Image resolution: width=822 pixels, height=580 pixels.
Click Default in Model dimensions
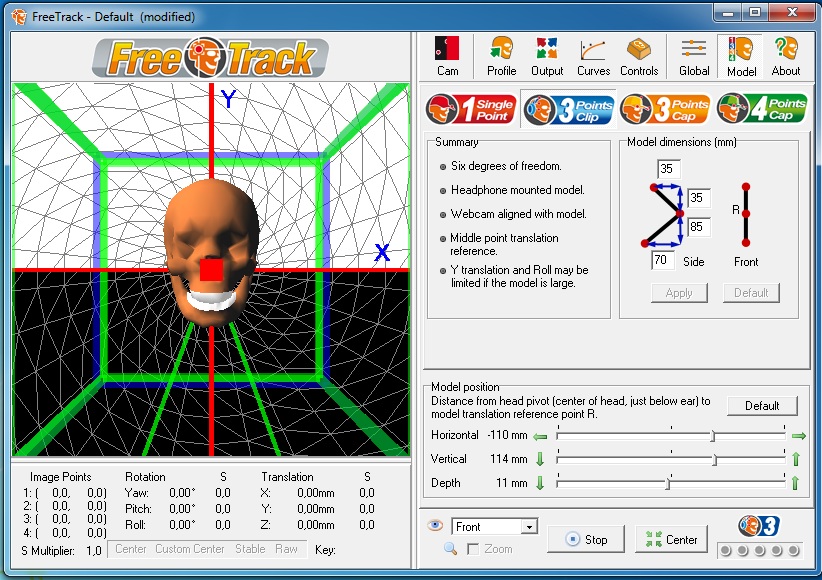(x=751, y=293)
